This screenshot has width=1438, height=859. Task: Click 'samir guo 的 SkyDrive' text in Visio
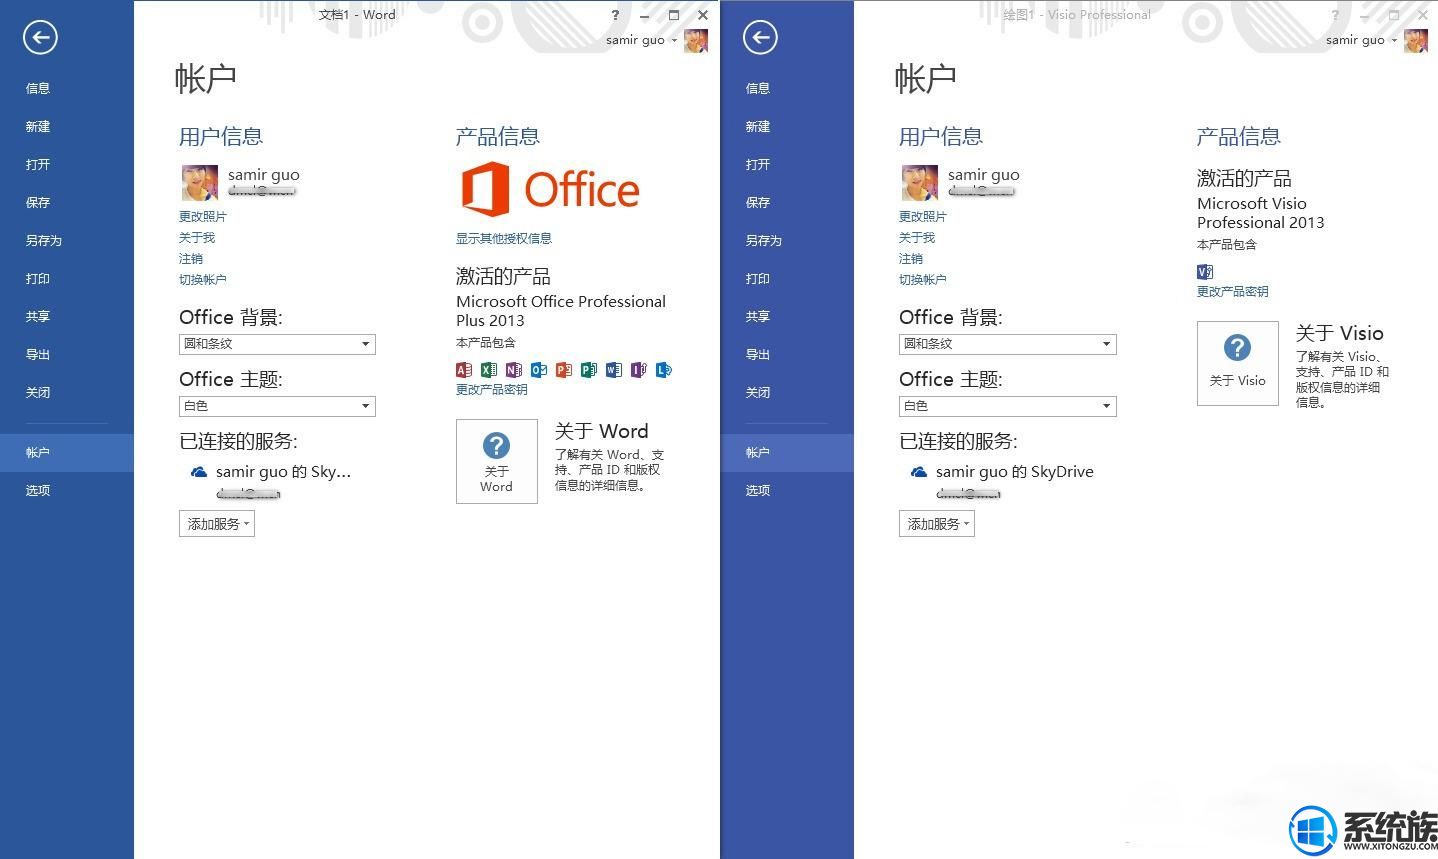[x=1015, y=472]
